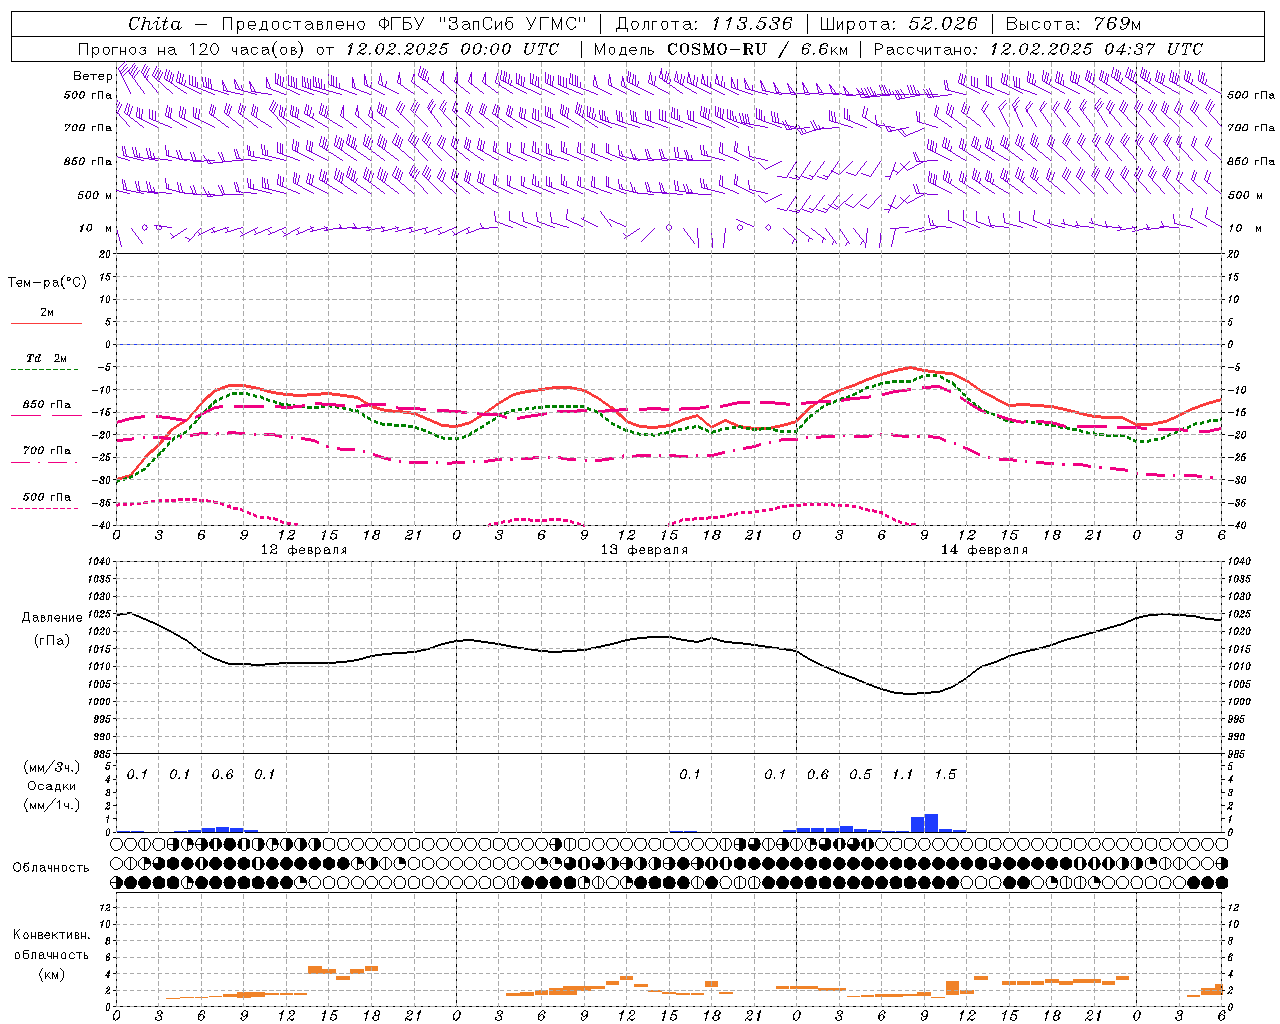
Task: Click the Давление panel label
Action: pyautogui.click(x=53, y=618)
